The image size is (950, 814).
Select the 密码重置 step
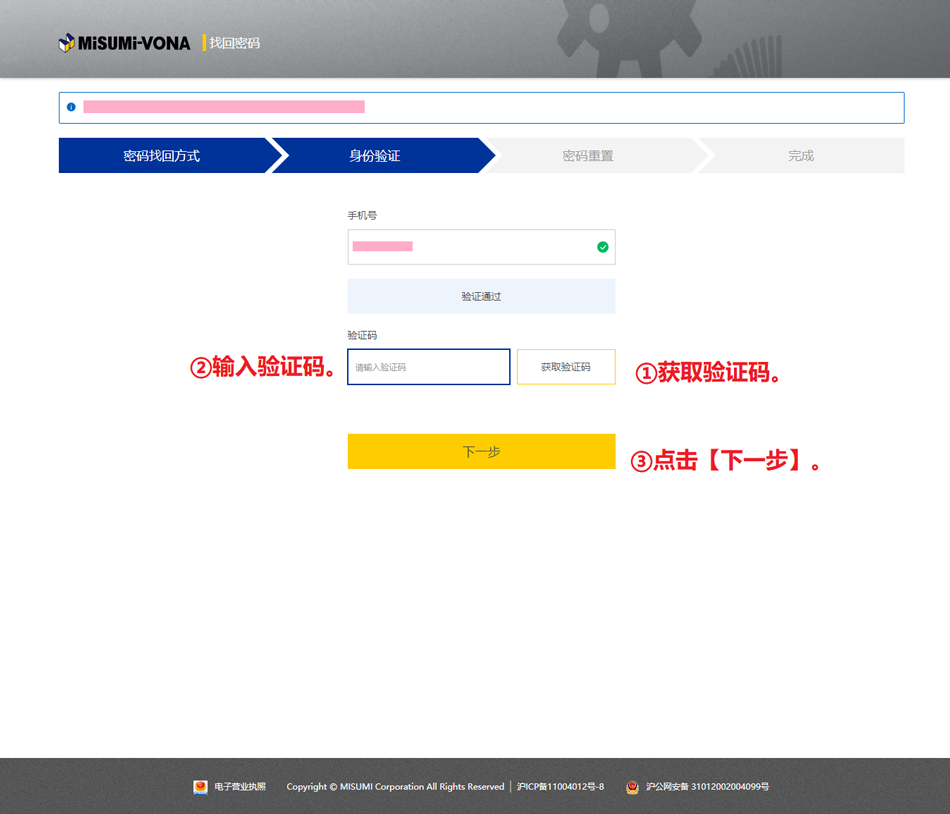pos(588,156)
